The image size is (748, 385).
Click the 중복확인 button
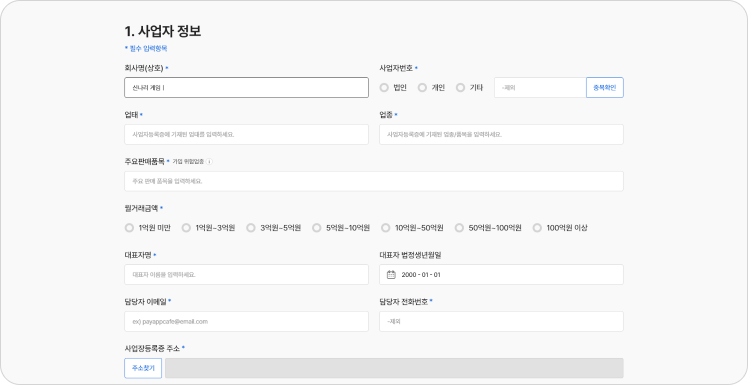(604, 88)
